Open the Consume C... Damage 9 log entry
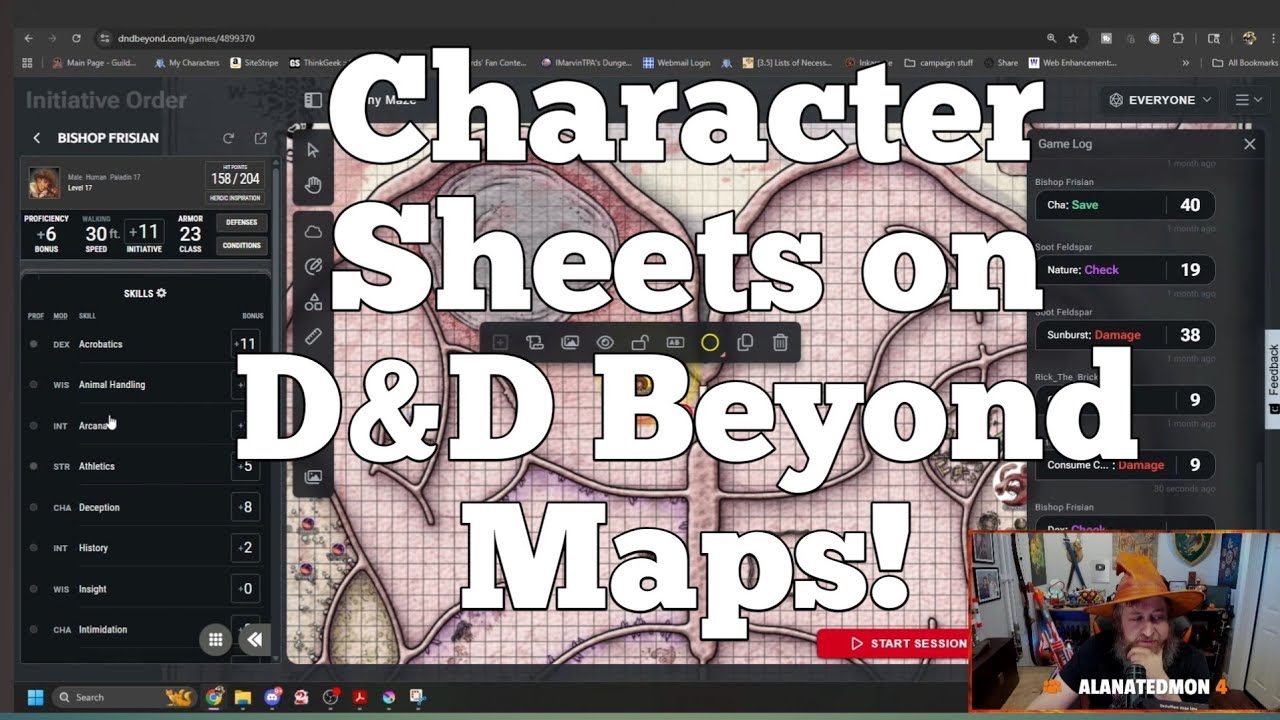This screenshot has width=1280, height=720. [1125, 465]
